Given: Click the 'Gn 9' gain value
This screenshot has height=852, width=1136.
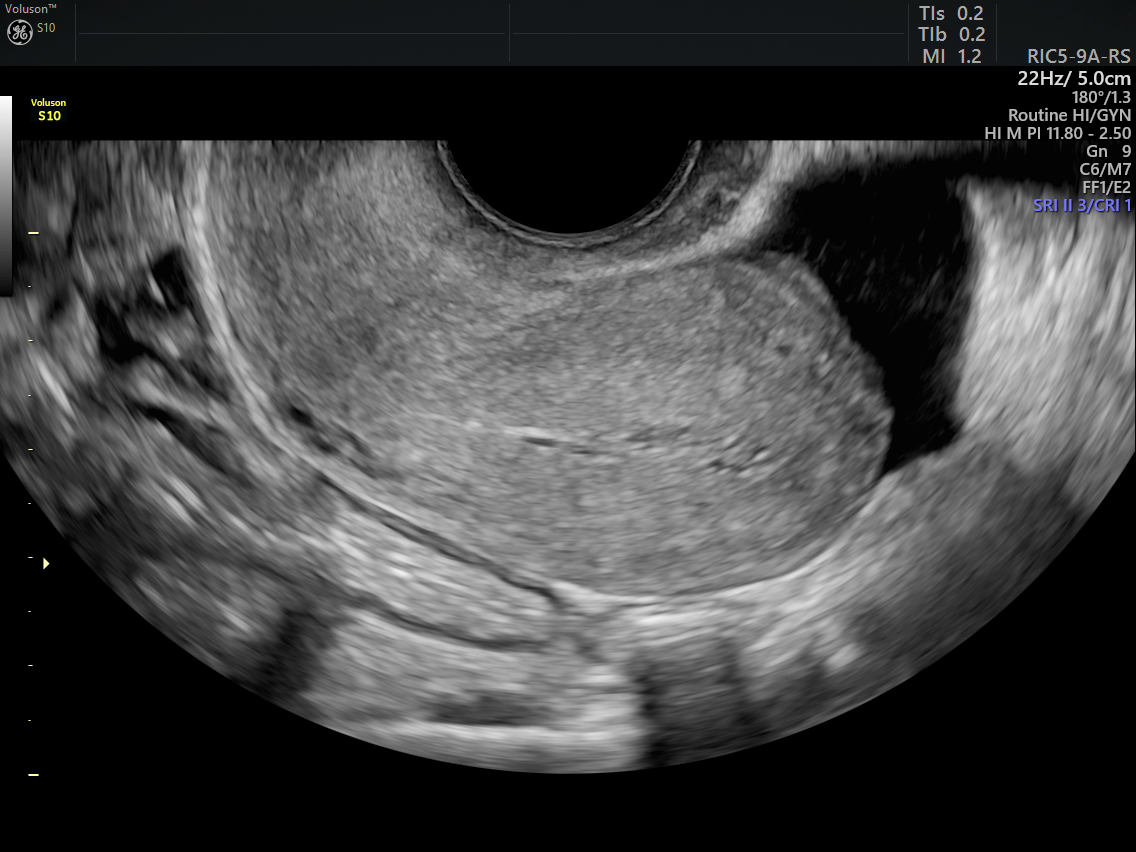Looking at the screenshot, I should tap(1108, 151).
